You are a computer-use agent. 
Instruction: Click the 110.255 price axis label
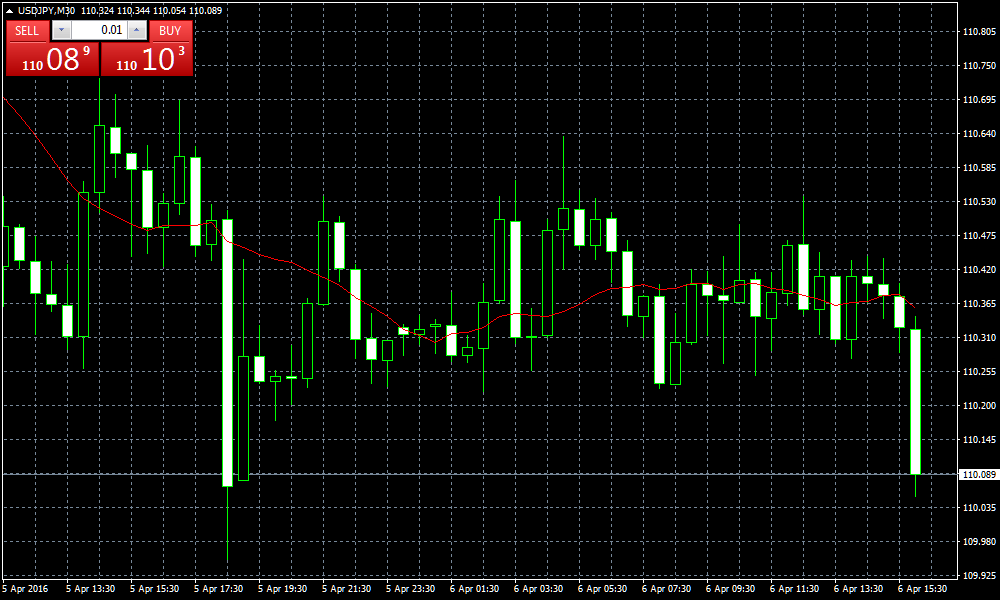click(979, 372)
